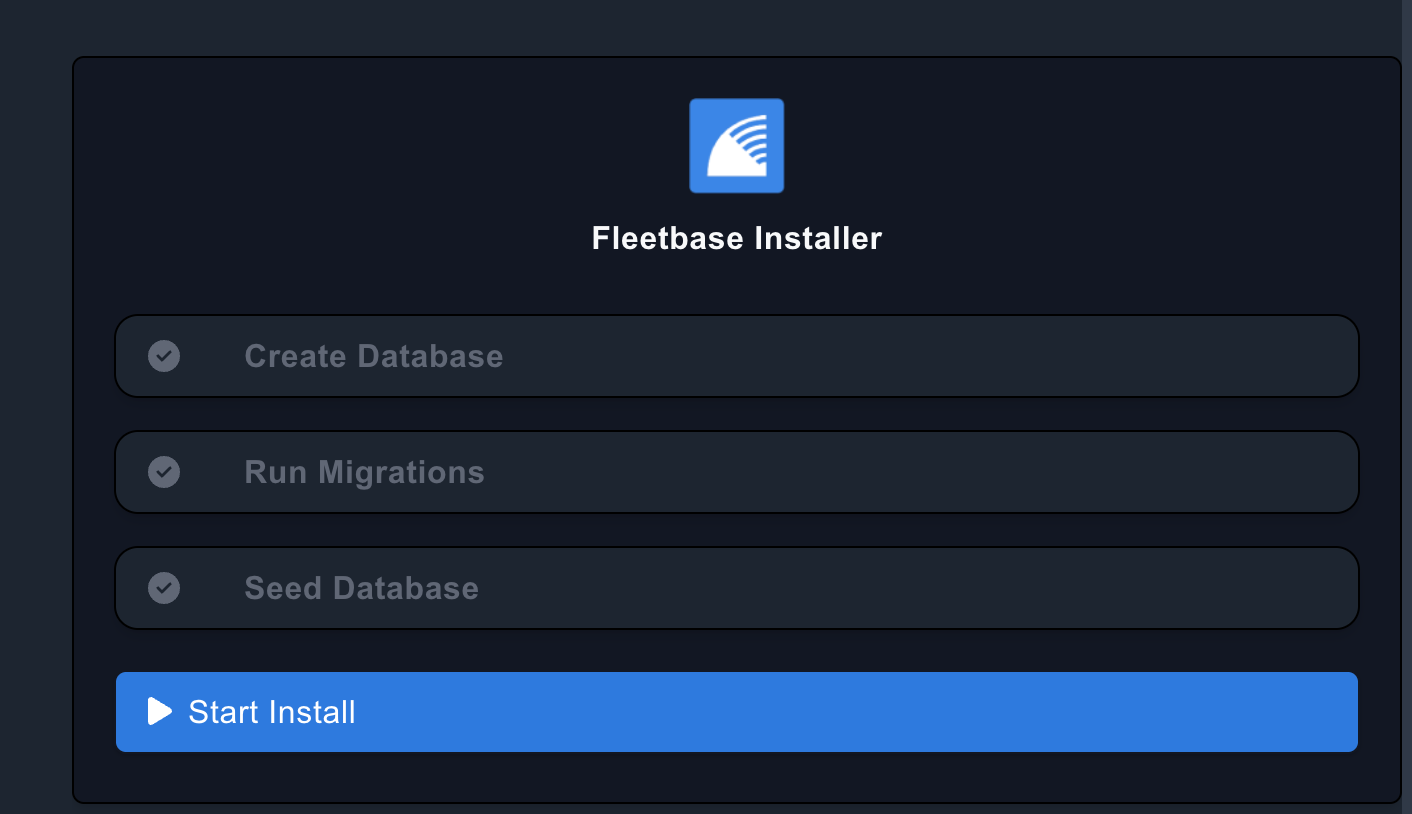Select the Create Database step row
The height and width of the screenshot is (814, 1412).
pyautogui.click(x=737, y=356)
